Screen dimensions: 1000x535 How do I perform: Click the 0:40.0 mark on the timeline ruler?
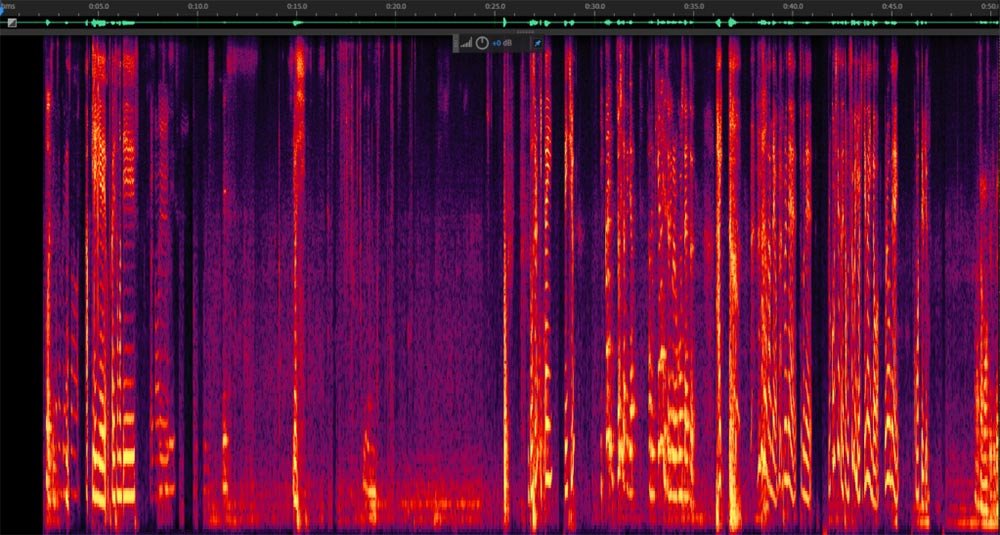pos(792,6)
